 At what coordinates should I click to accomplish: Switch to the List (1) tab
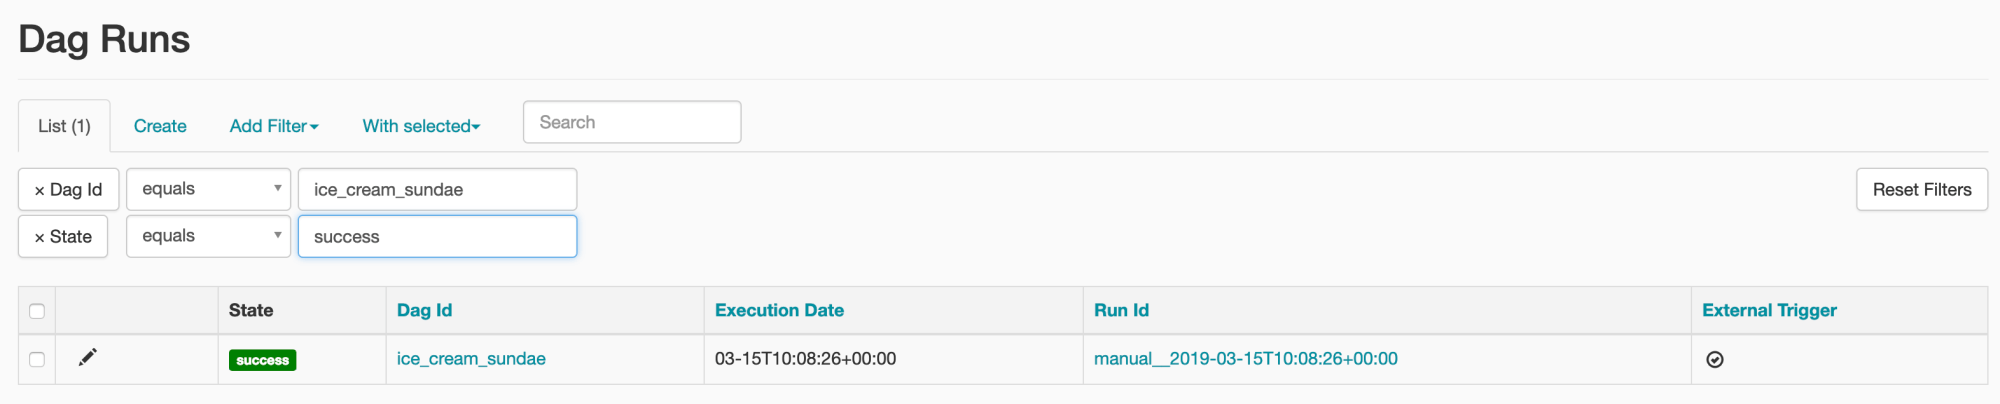point(64,126)
